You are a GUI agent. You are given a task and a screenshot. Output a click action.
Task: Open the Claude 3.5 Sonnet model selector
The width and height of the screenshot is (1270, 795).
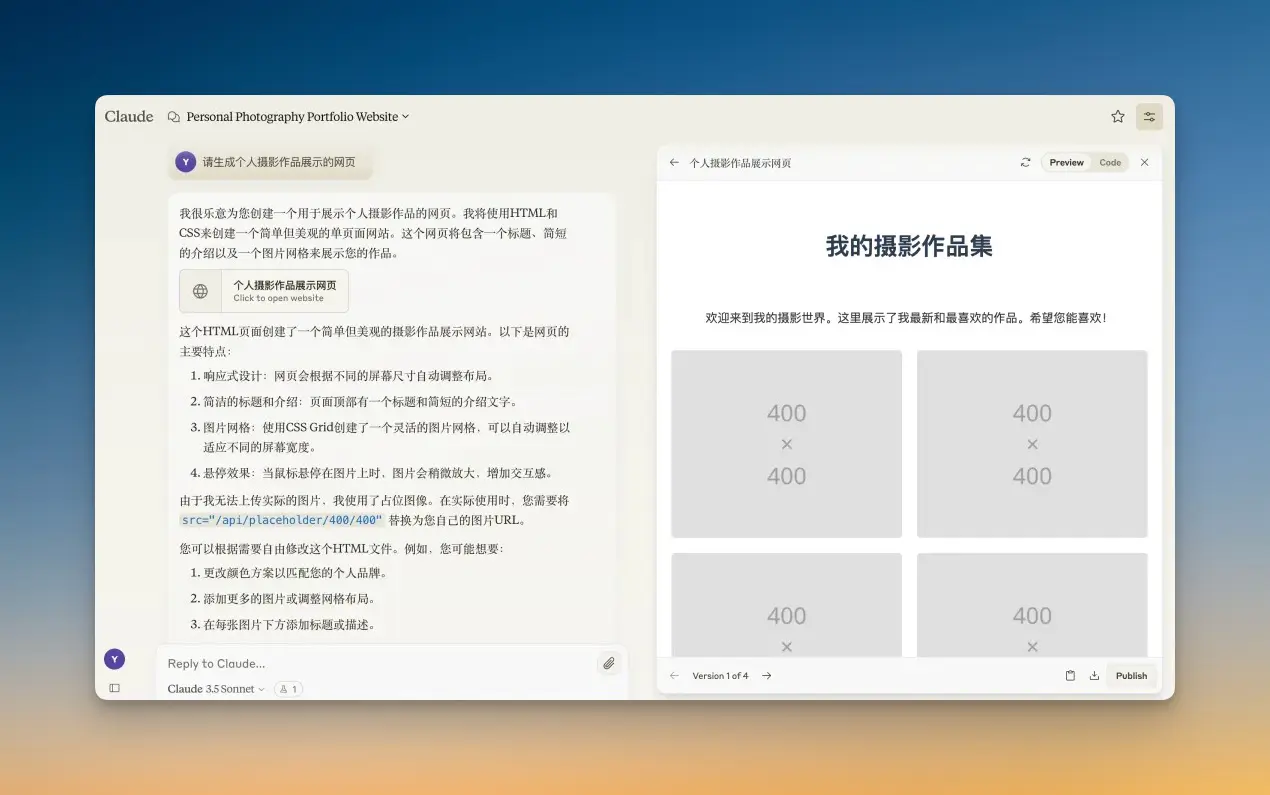[216, 689]
